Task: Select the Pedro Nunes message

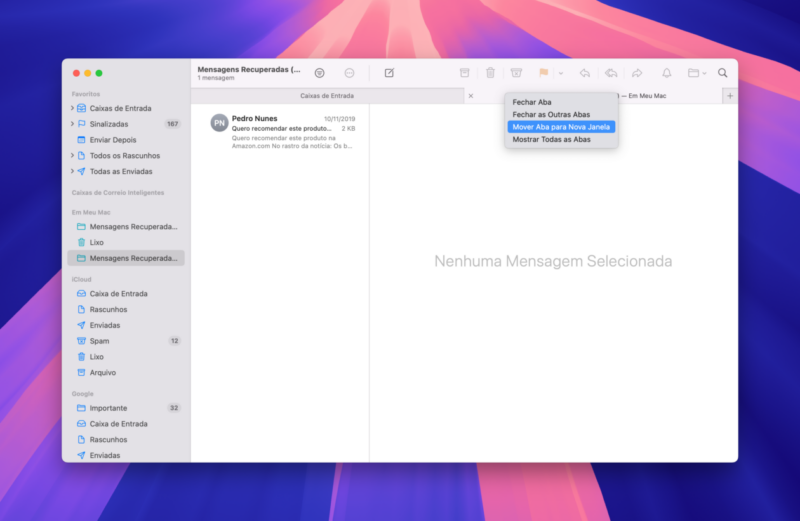Action: (x=280, y=132)
